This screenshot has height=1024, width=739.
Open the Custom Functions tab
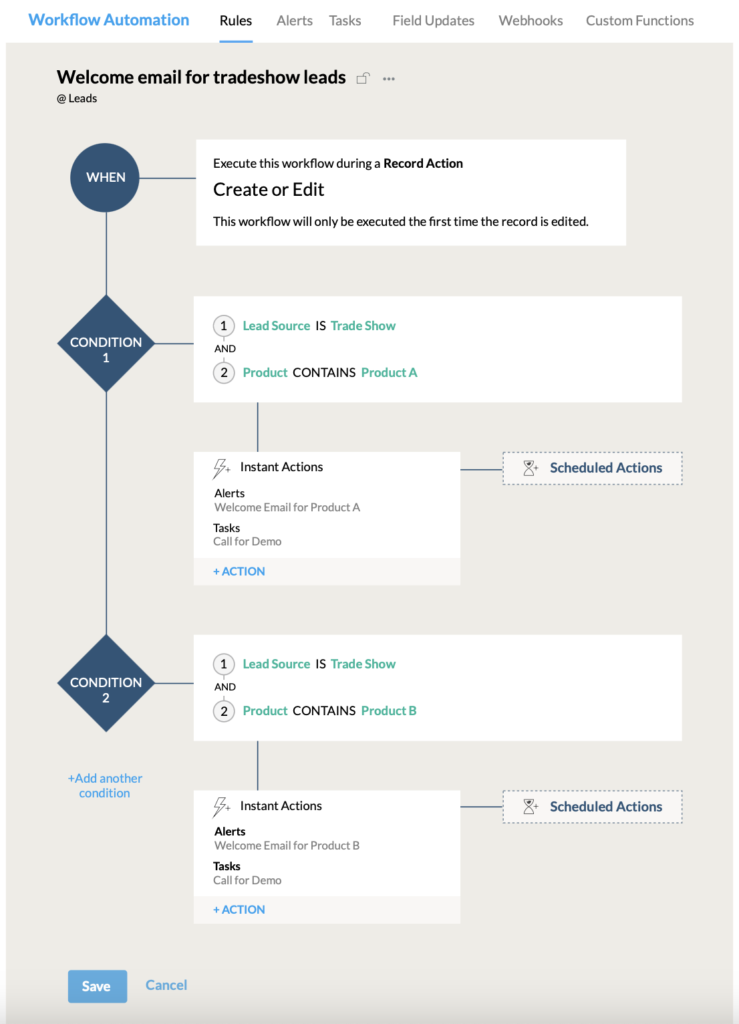[639, 20]
